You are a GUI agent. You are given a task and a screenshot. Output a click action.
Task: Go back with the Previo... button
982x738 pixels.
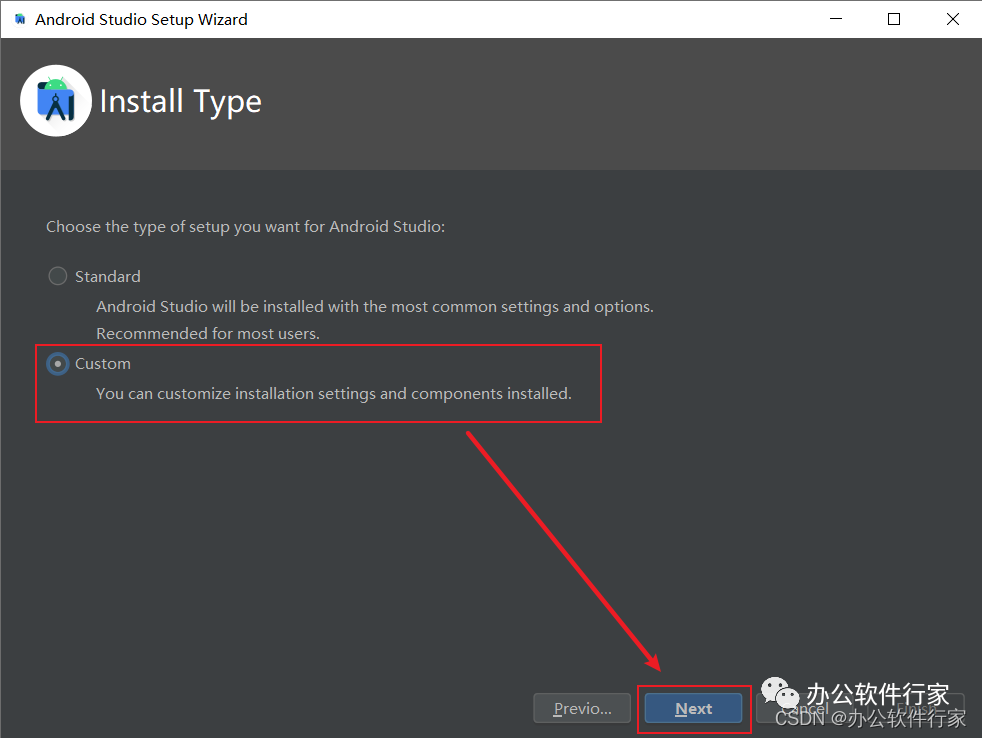(x=582, y=709)
